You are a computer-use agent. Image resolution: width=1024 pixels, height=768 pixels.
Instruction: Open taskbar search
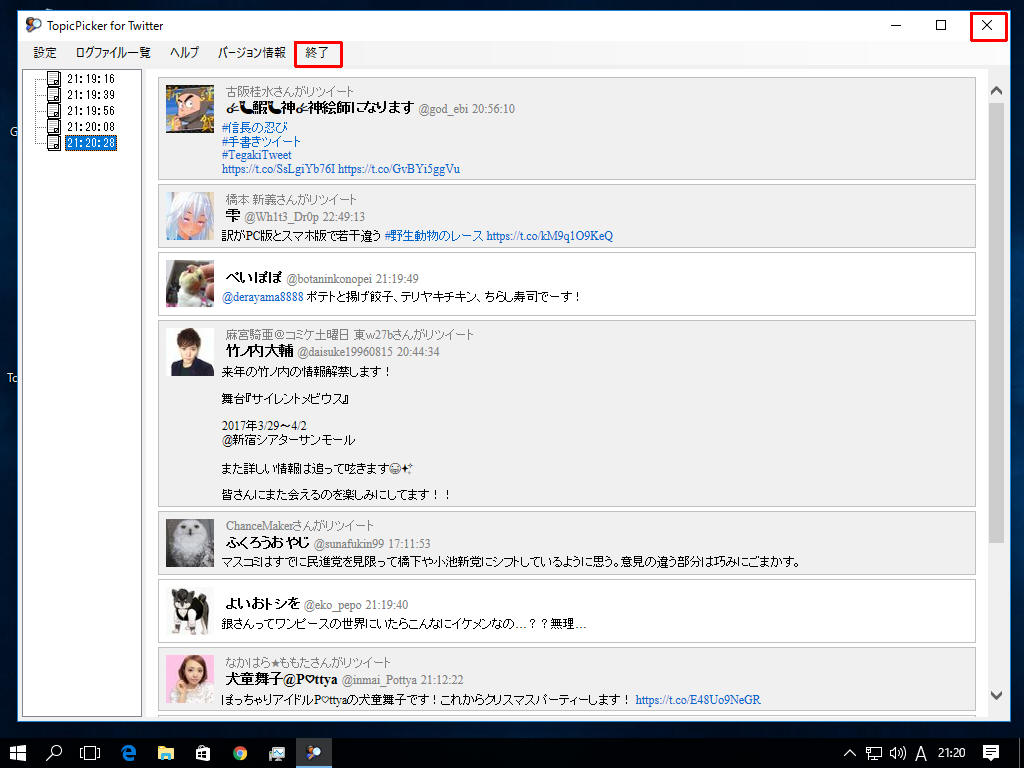54,753
